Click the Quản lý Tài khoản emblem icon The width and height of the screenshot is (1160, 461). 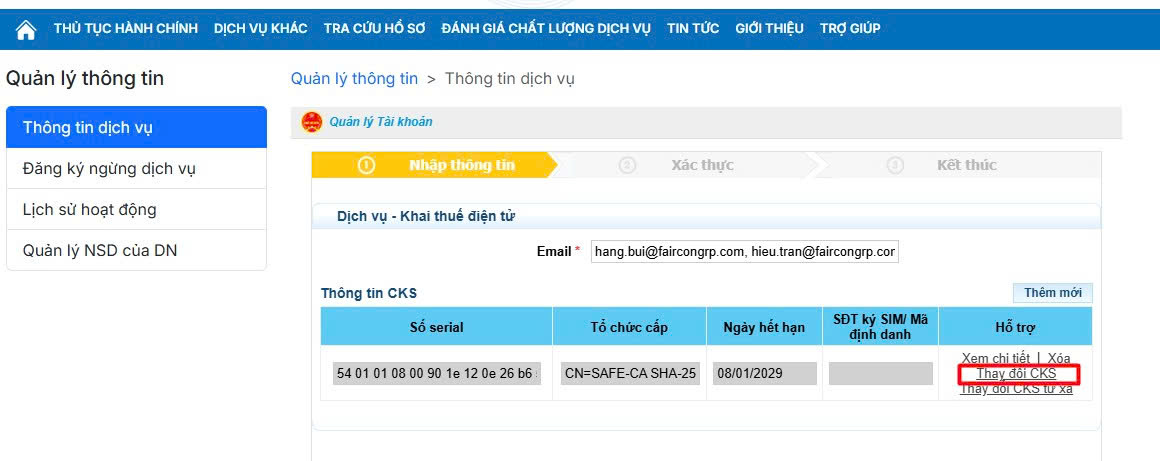coord(312,122)
